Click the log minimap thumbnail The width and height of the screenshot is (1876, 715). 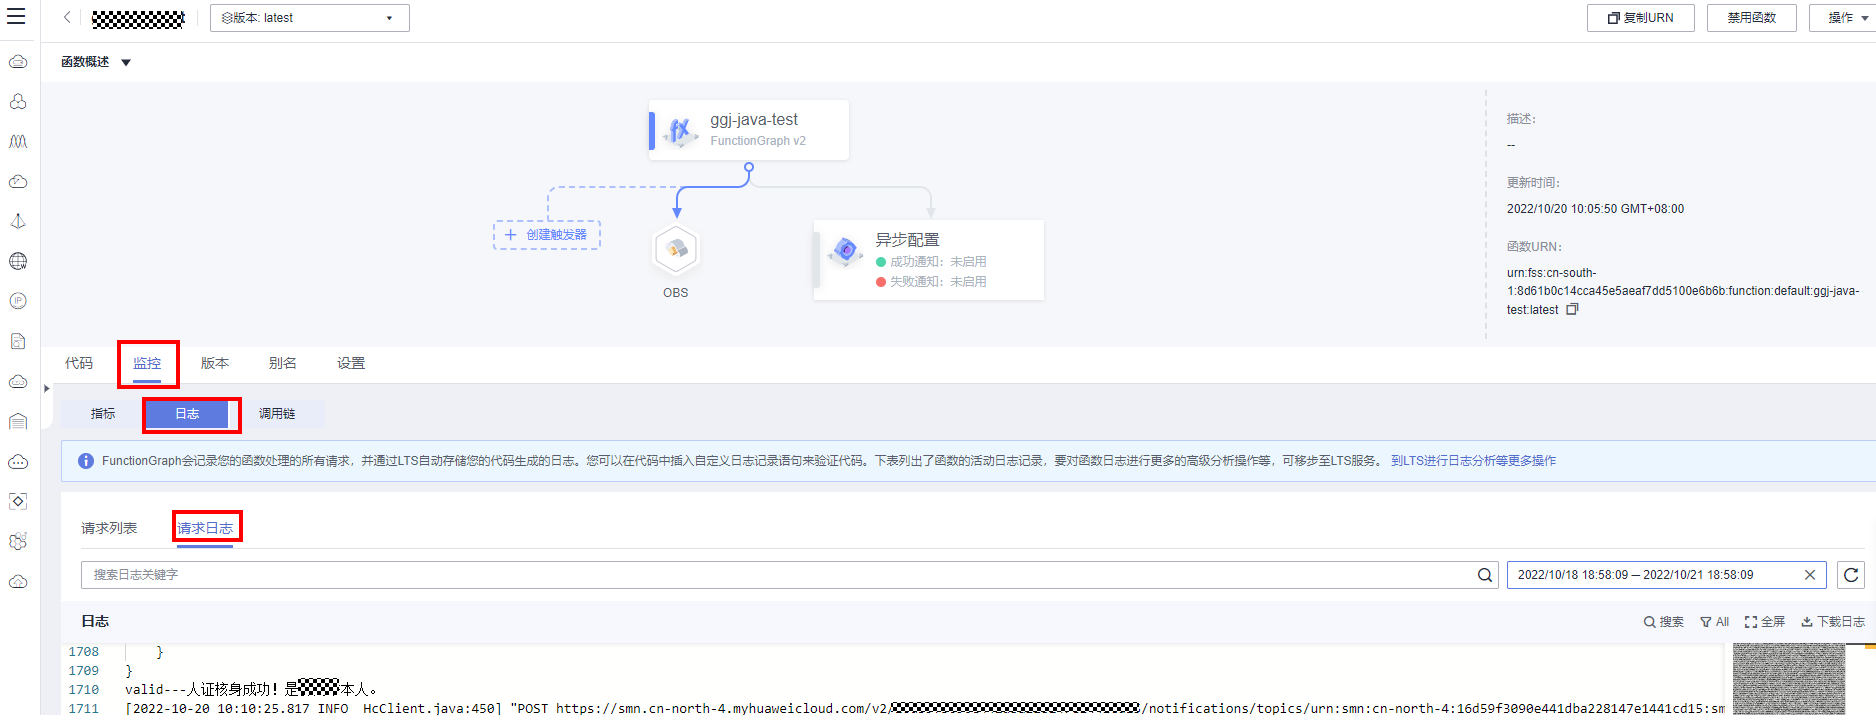point(1789,679)
